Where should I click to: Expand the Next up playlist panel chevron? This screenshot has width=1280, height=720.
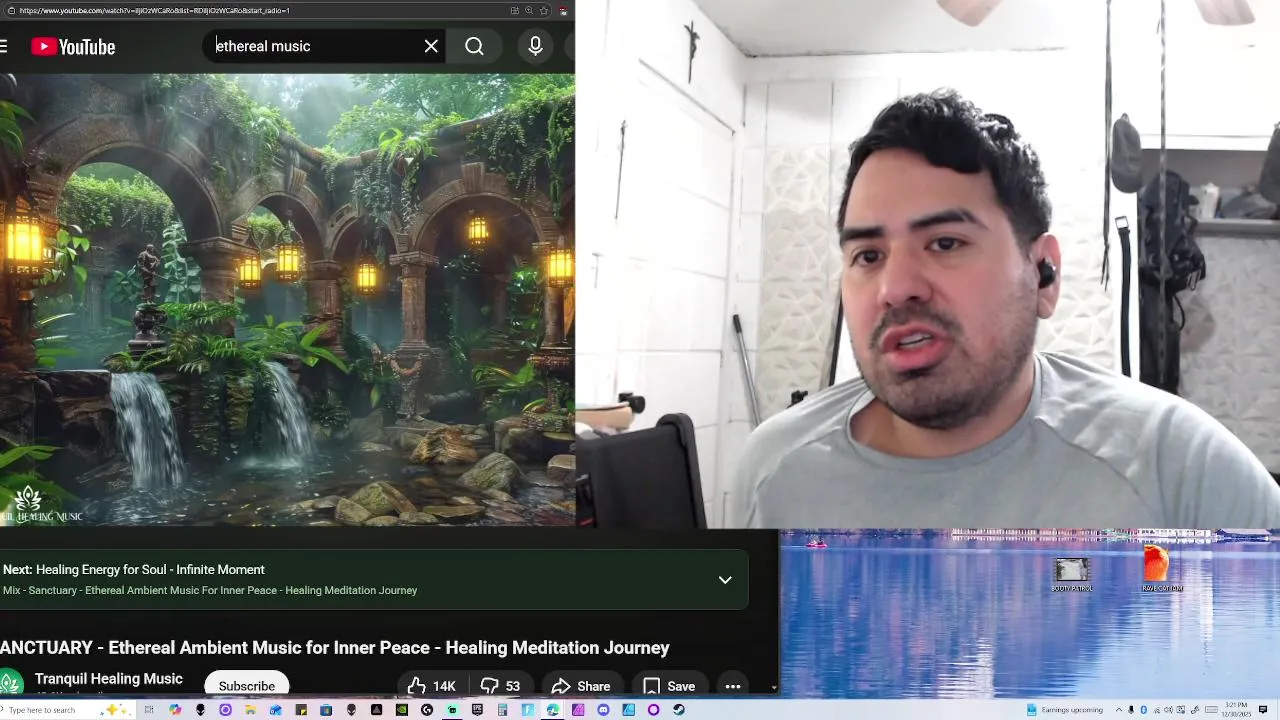[x=725, y=580]
